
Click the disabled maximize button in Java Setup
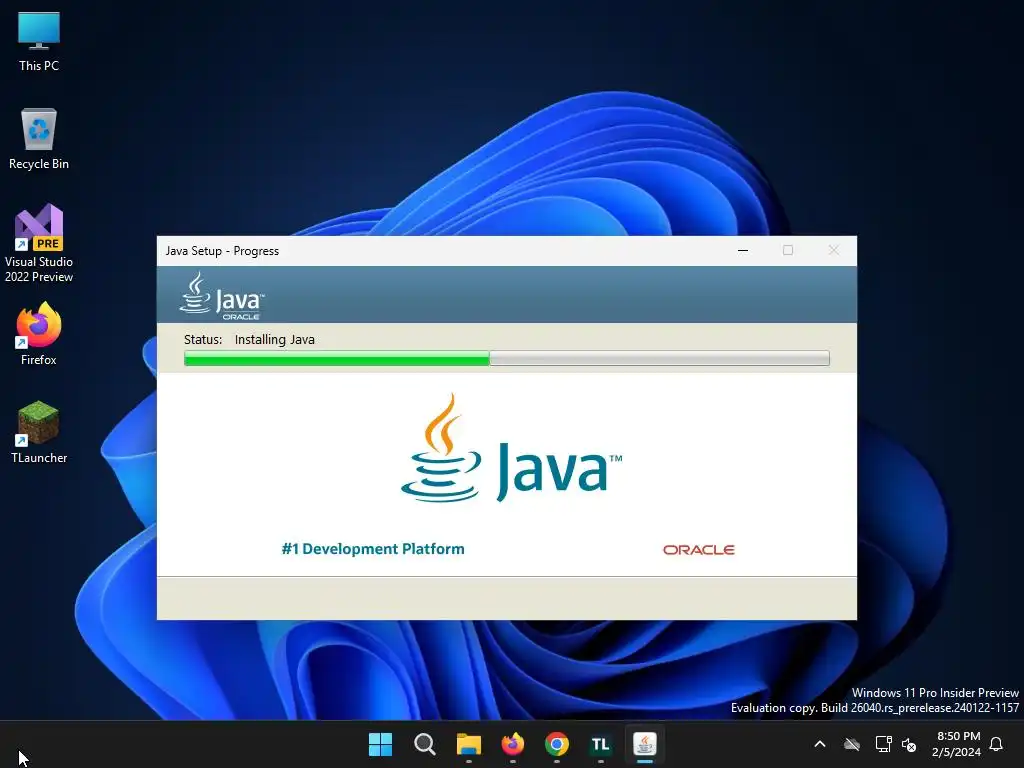click(x=788, y=250)
